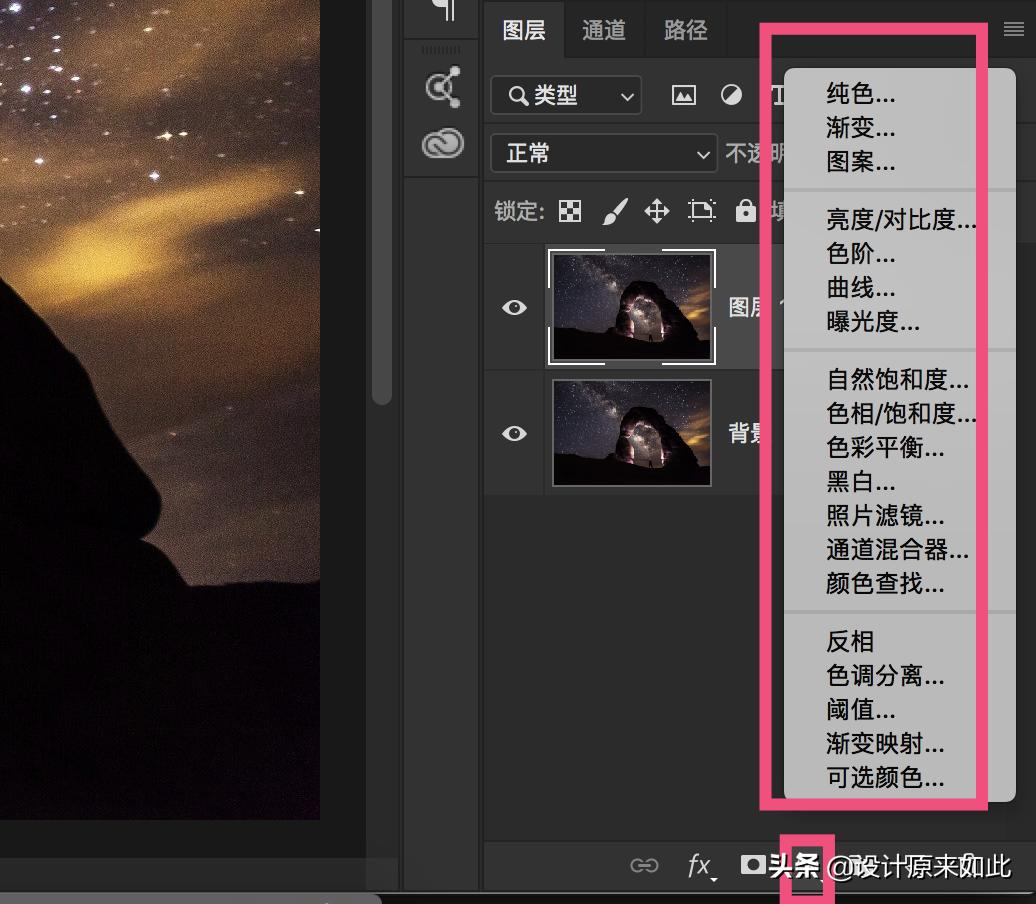Open the 类型 layer filter dropdown
This screenshot has width=1036, height=904.
point(566,95)
